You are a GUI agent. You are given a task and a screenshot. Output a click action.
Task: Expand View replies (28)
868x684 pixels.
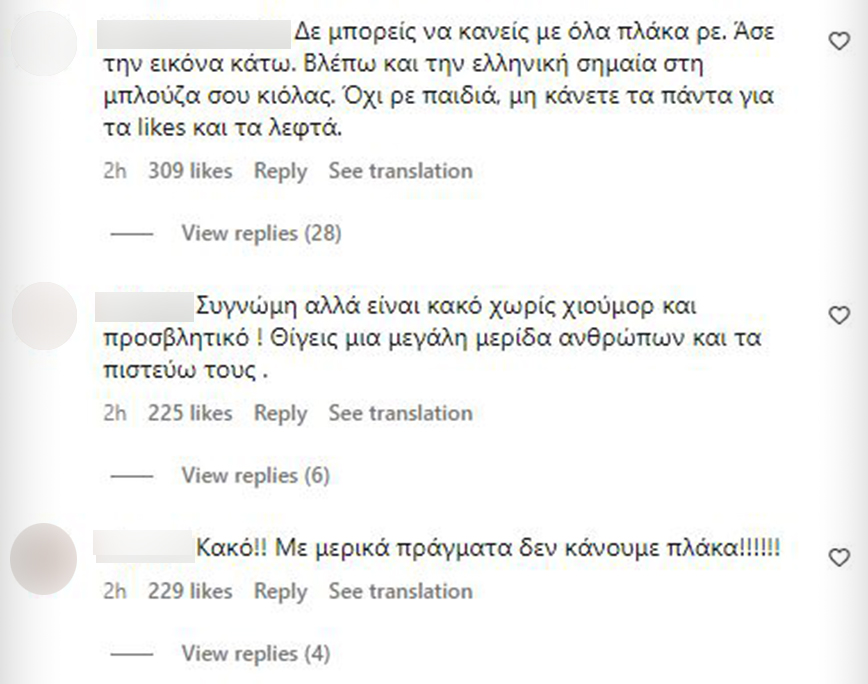[261, 233]
